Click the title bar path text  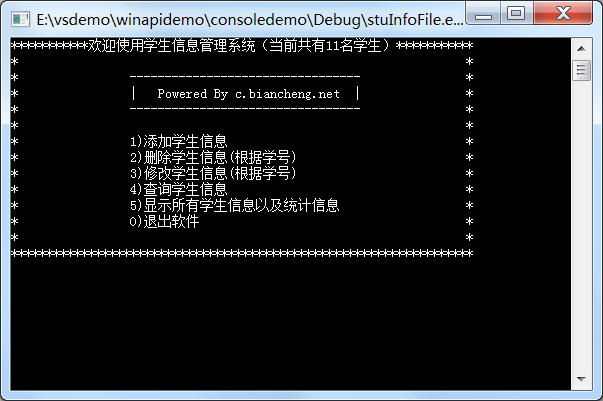[x=250, y=20]
